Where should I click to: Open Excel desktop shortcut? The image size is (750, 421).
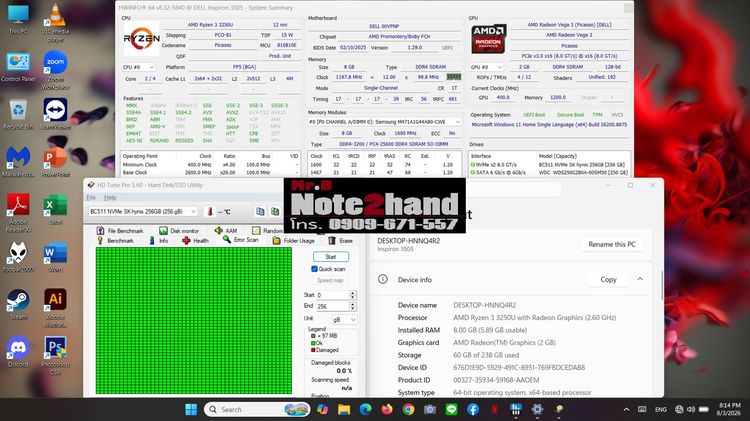click(55, 210)
